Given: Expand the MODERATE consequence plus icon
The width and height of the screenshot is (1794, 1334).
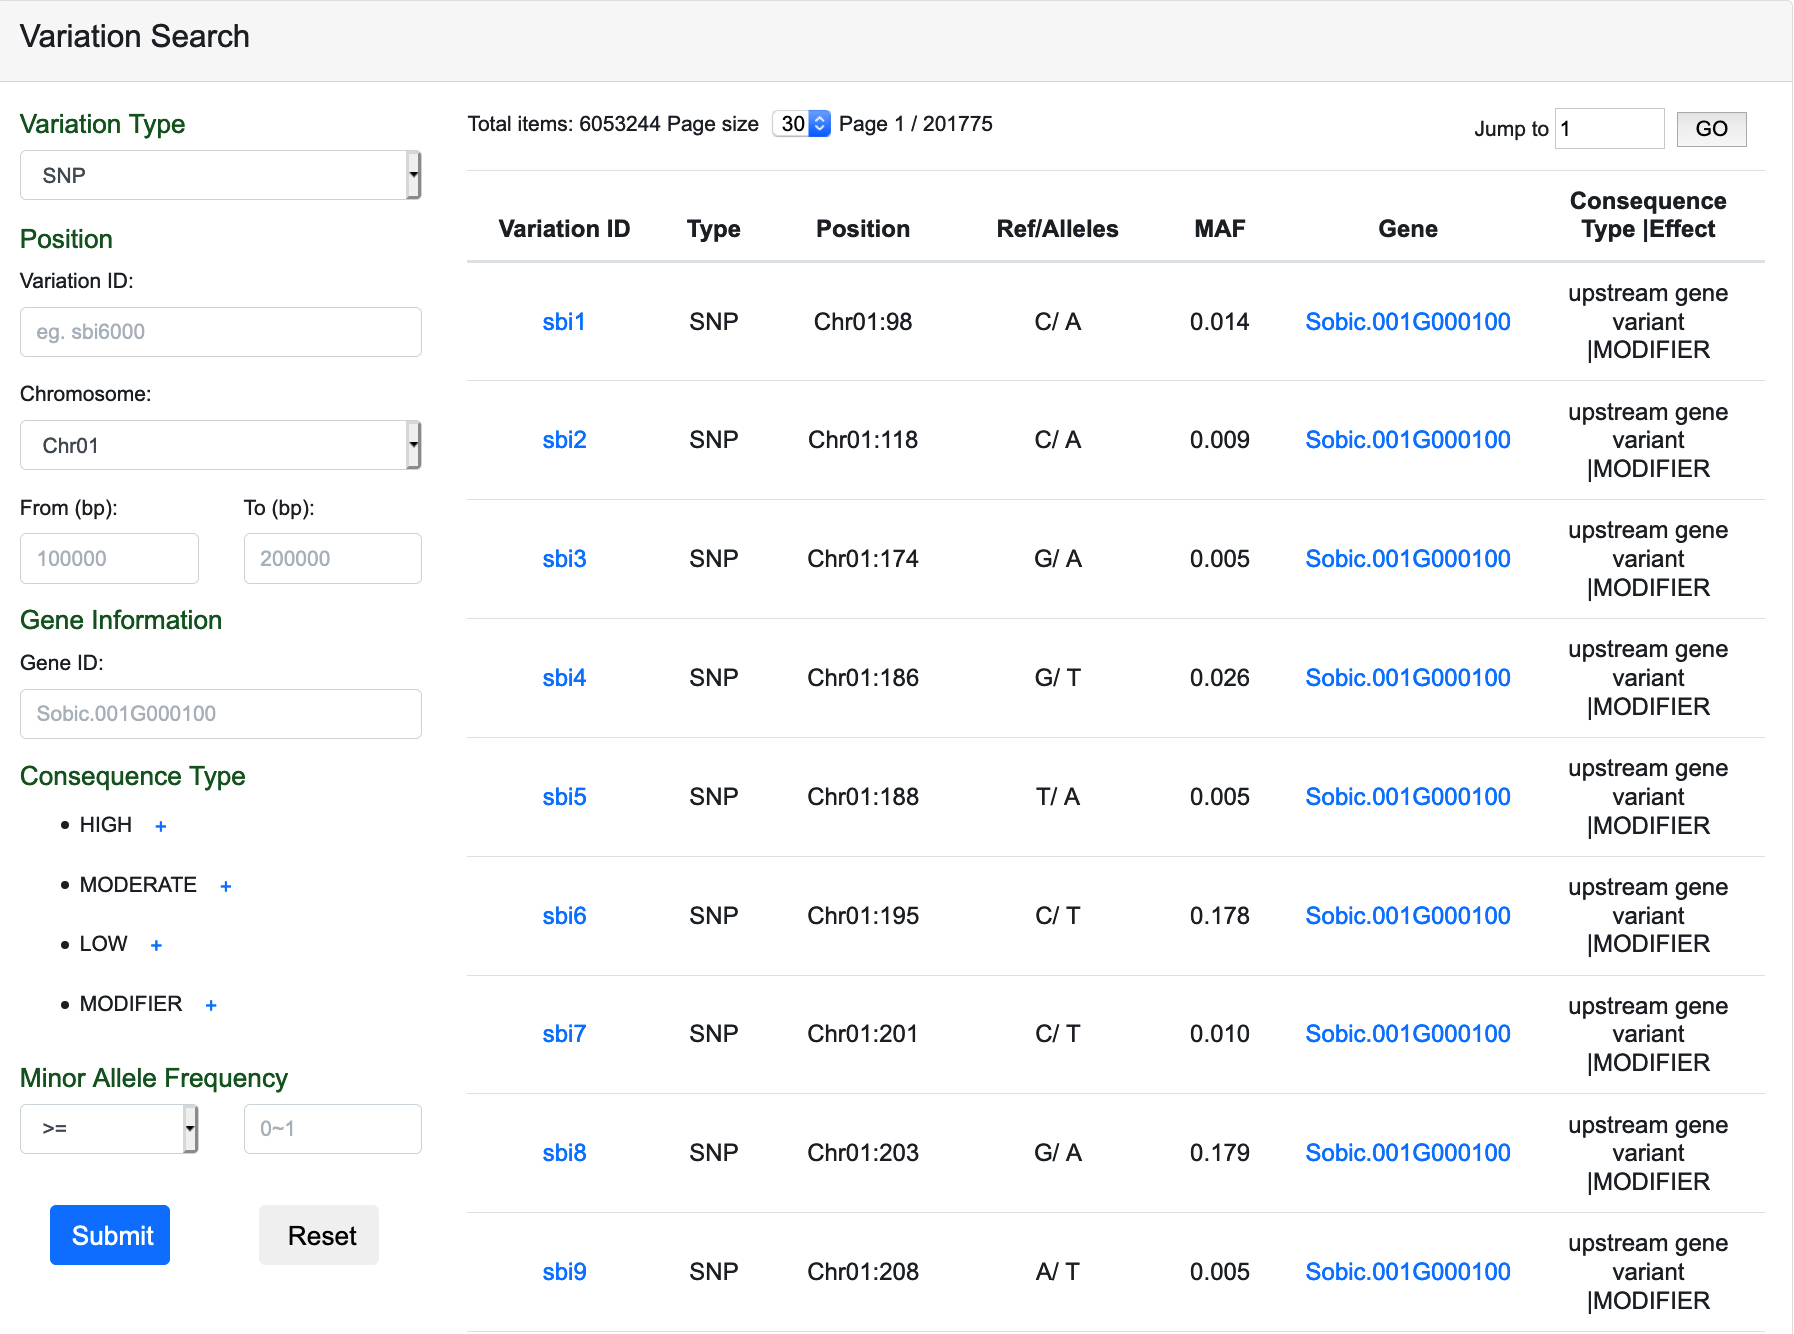Looking at the screenshot, I should coord(226,886).
